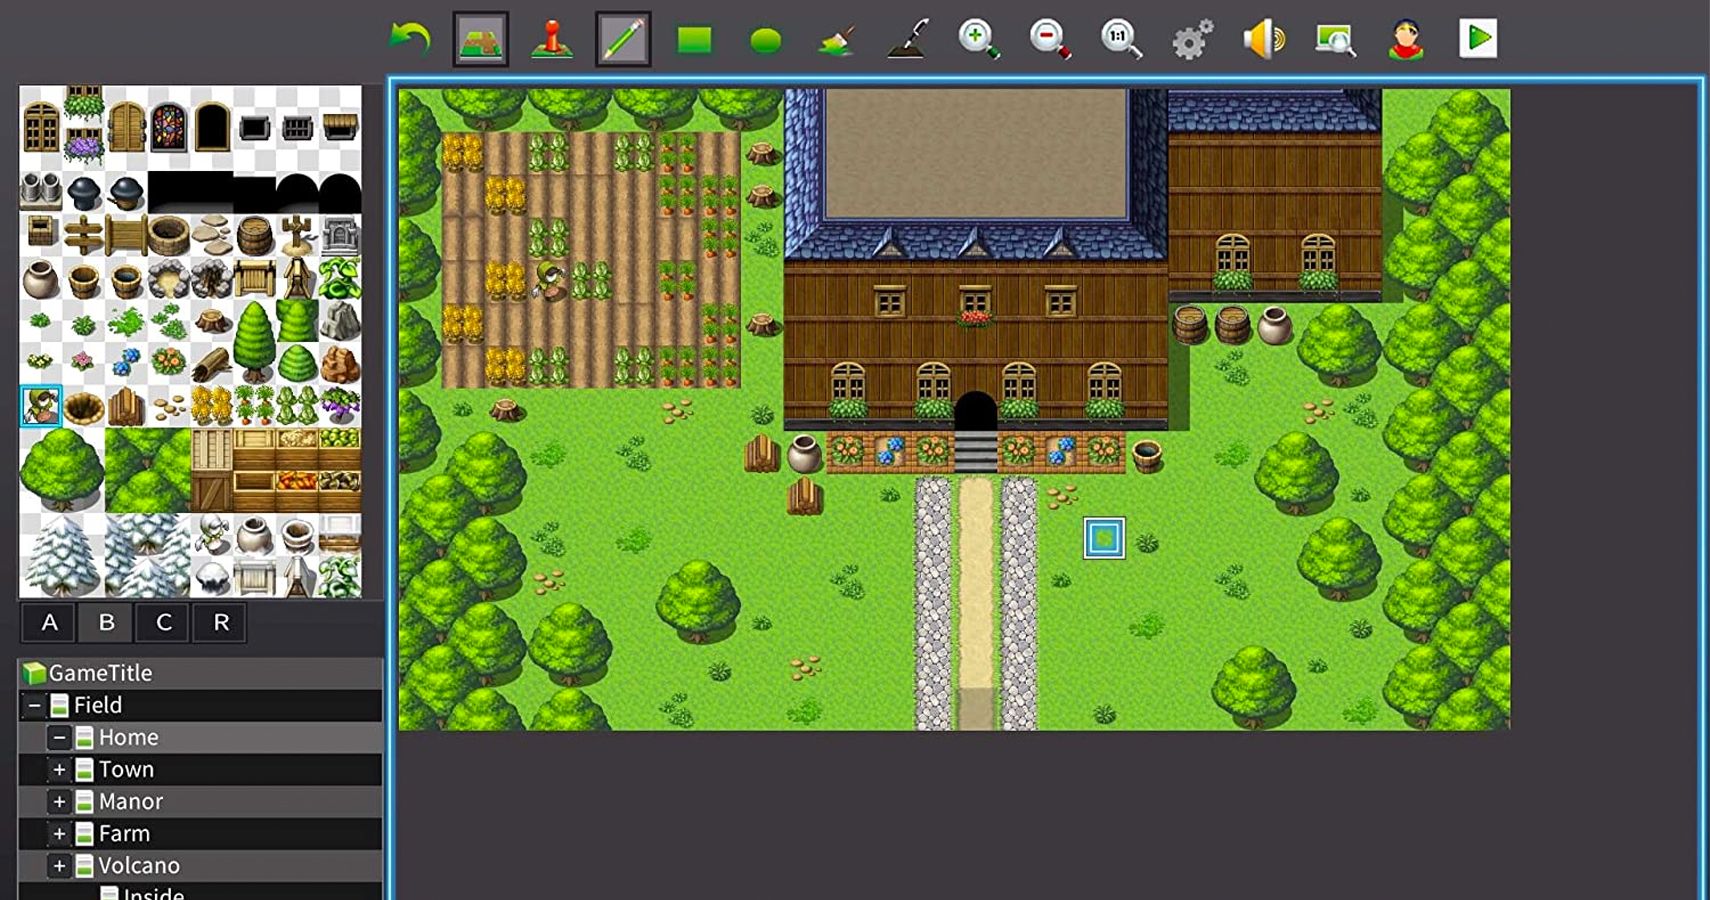Zoom out of the map

1050,39
